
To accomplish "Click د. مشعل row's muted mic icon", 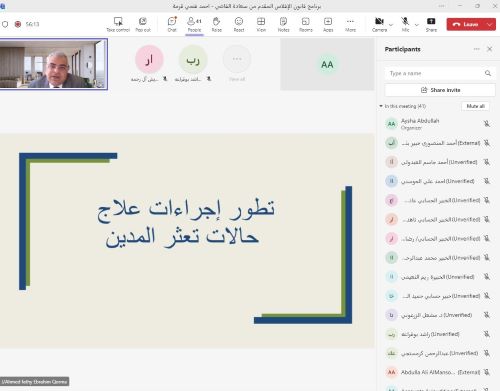I will [487, 315].
